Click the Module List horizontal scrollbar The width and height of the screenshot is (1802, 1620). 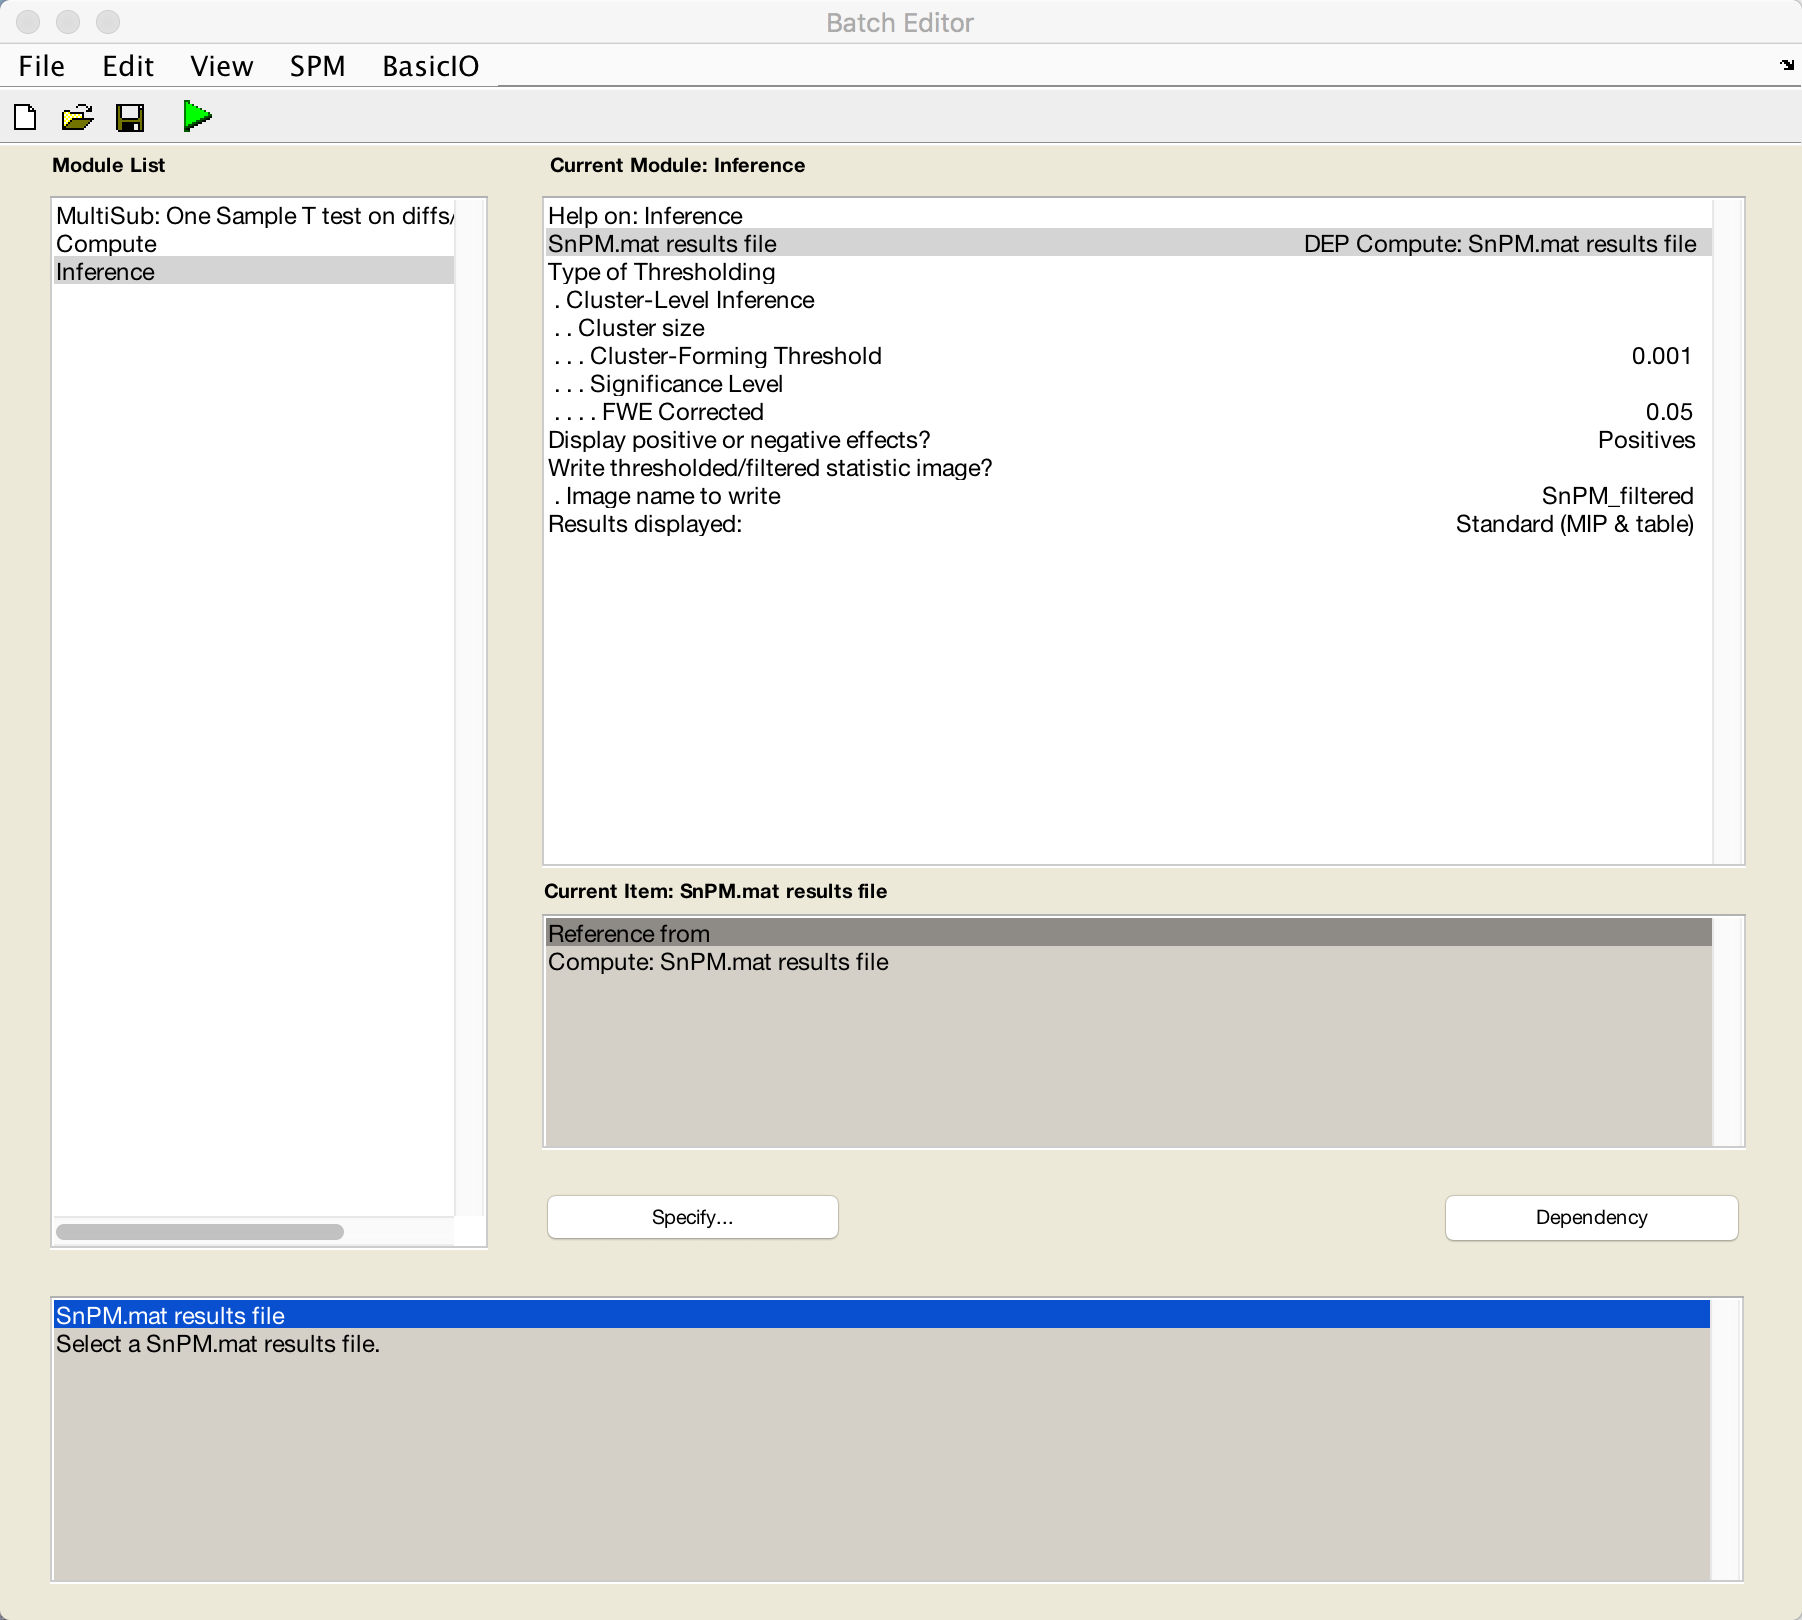click(200, 1232)
